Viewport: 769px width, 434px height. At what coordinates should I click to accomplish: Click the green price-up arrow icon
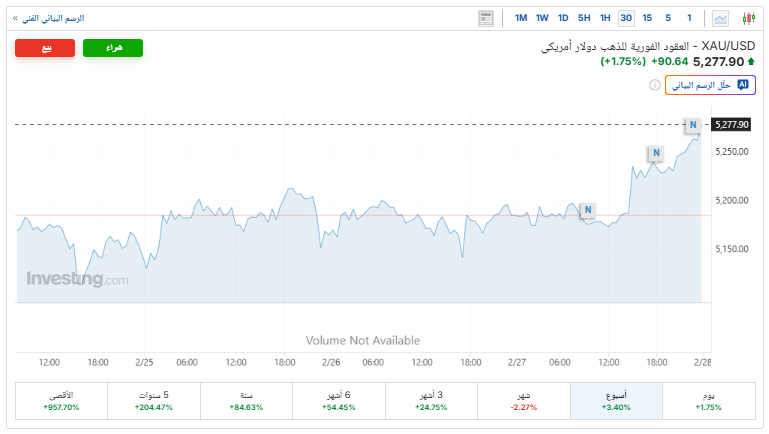(x=751, y=62)
